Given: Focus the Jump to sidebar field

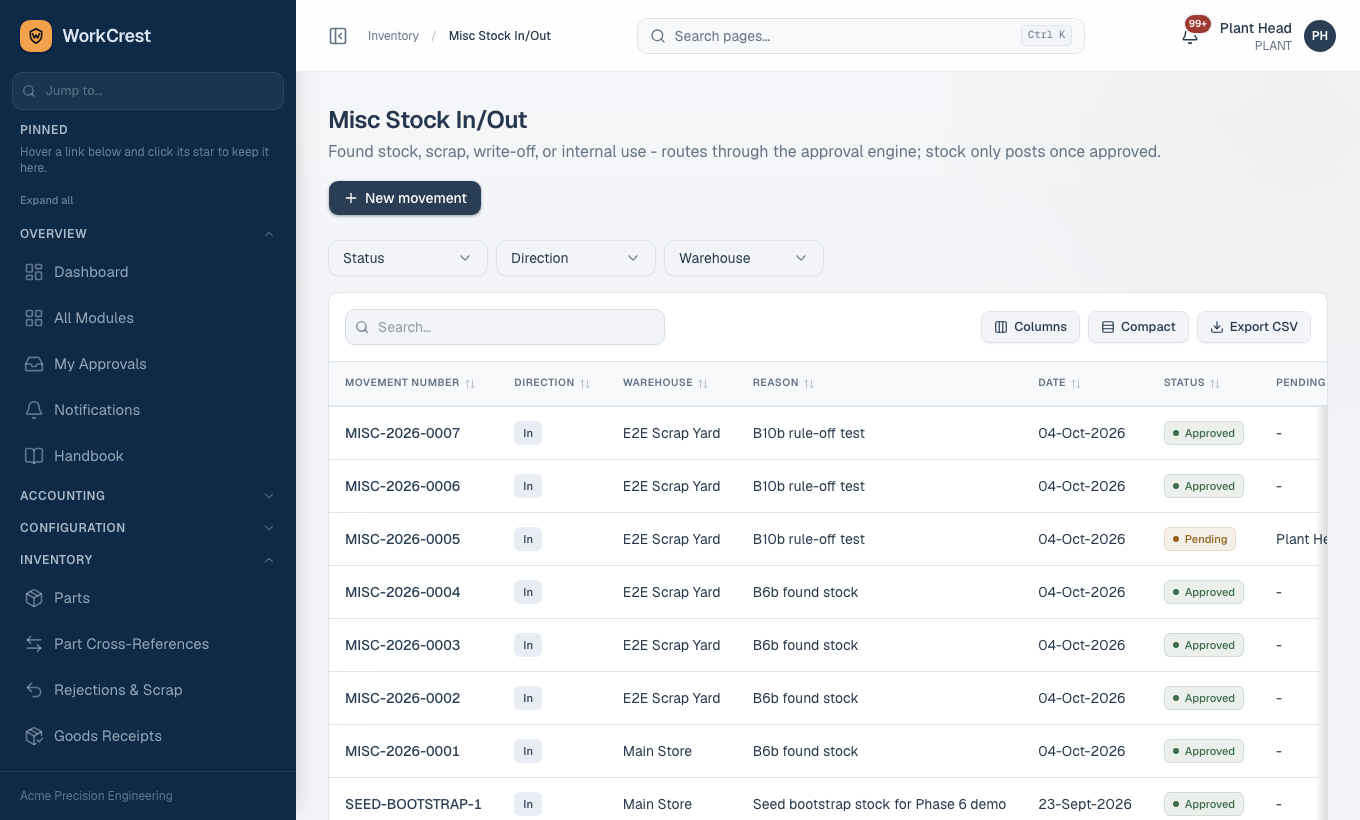Looking at the screenshot, I should click(148, 91).
